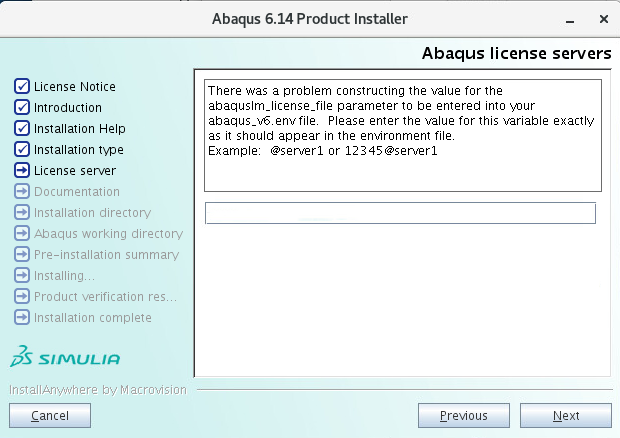Screen dimensions: 620x438
Task: Click the Abaqus working directory arrow icon
Action: click(x=22, y=233)
